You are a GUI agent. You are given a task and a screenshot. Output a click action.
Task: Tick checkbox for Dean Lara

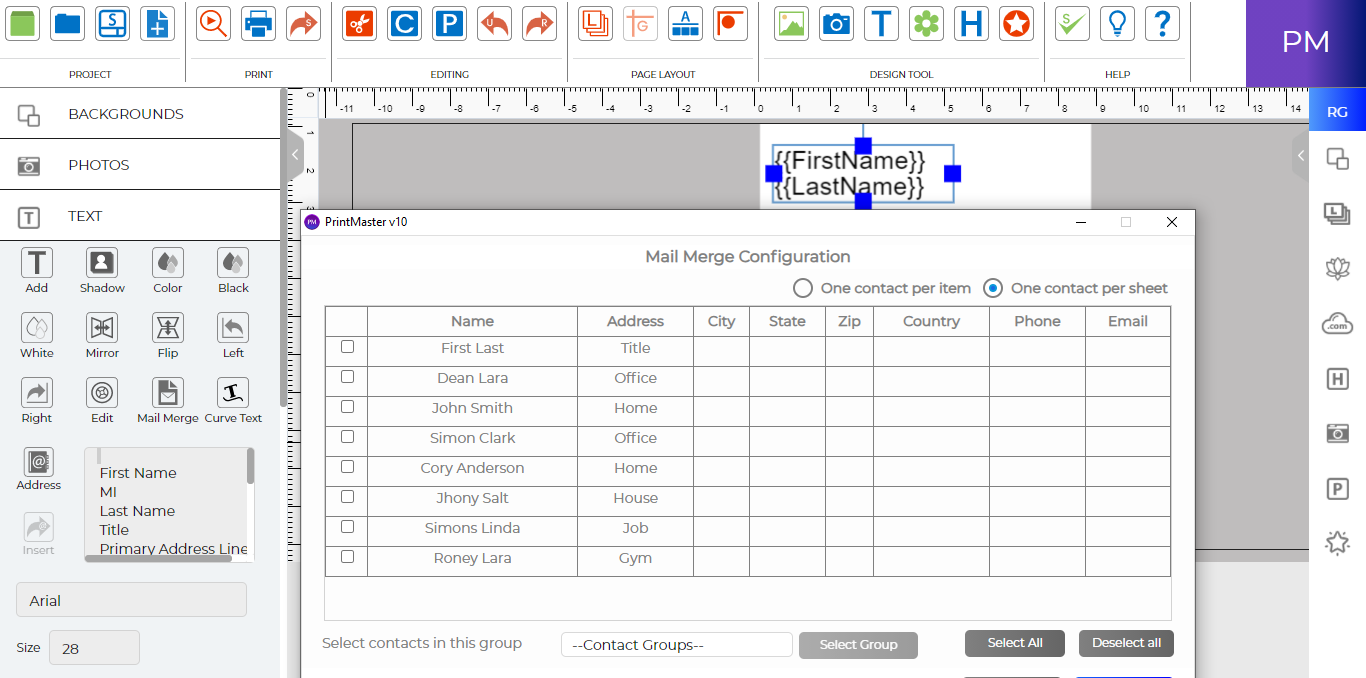[x=347, y=377]
